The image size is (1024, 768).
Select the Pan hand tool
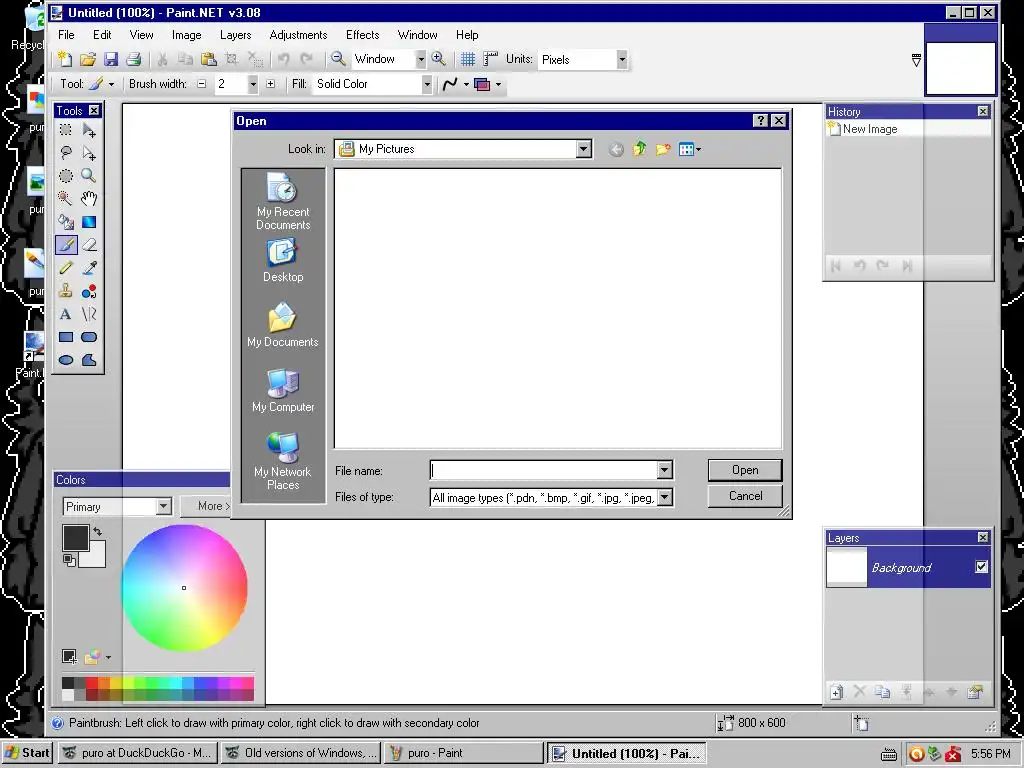tap(89, 199)
